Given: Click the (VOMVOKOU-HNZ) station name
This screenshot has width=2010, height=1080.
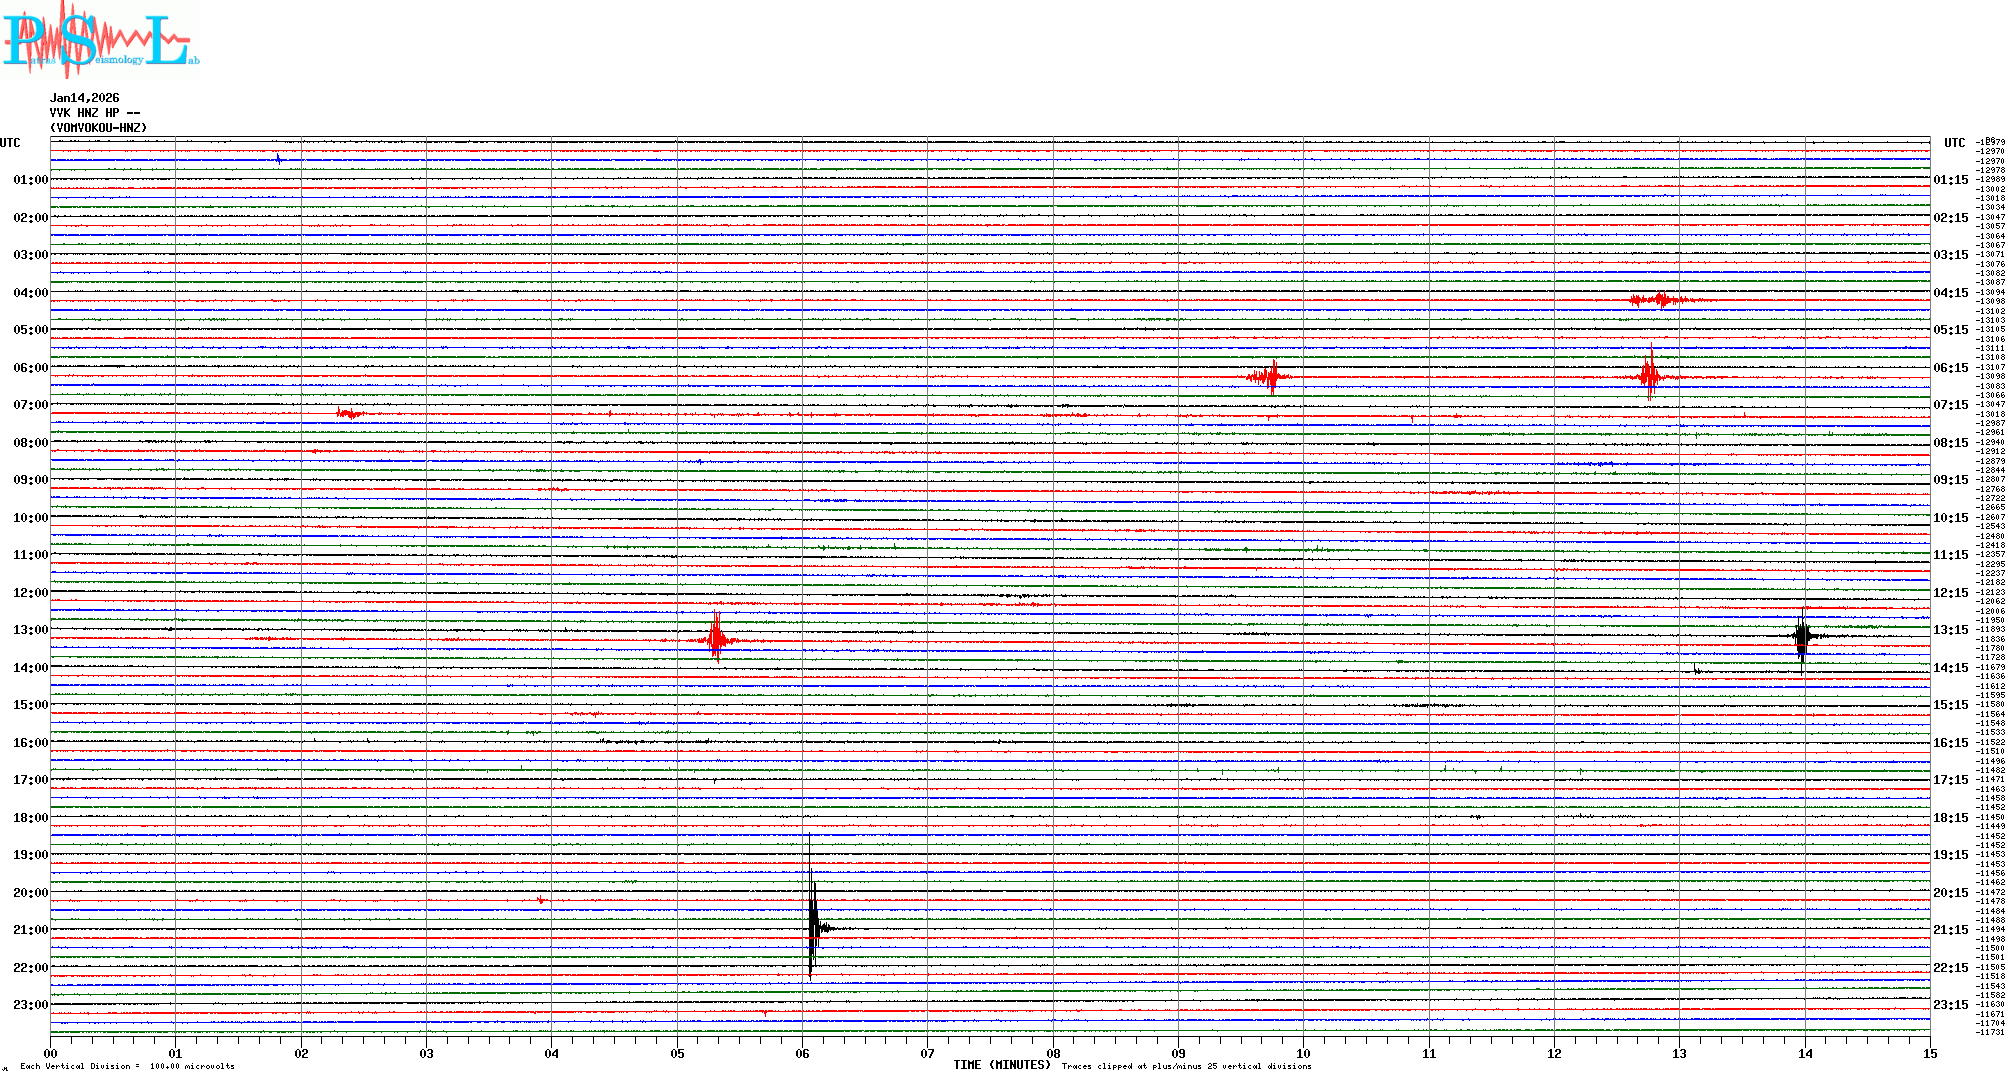Looking at the screenshot, I should (x=98, y=128).
